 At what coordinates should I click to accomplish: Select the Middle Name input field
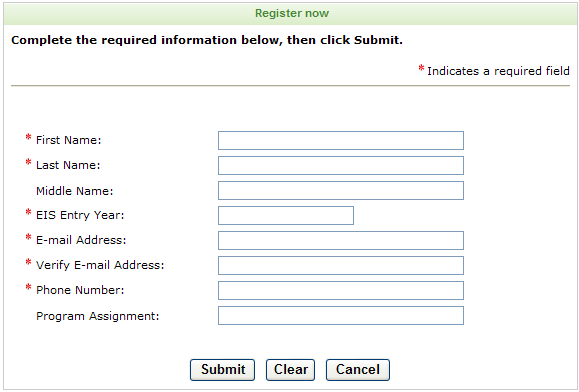341,190
